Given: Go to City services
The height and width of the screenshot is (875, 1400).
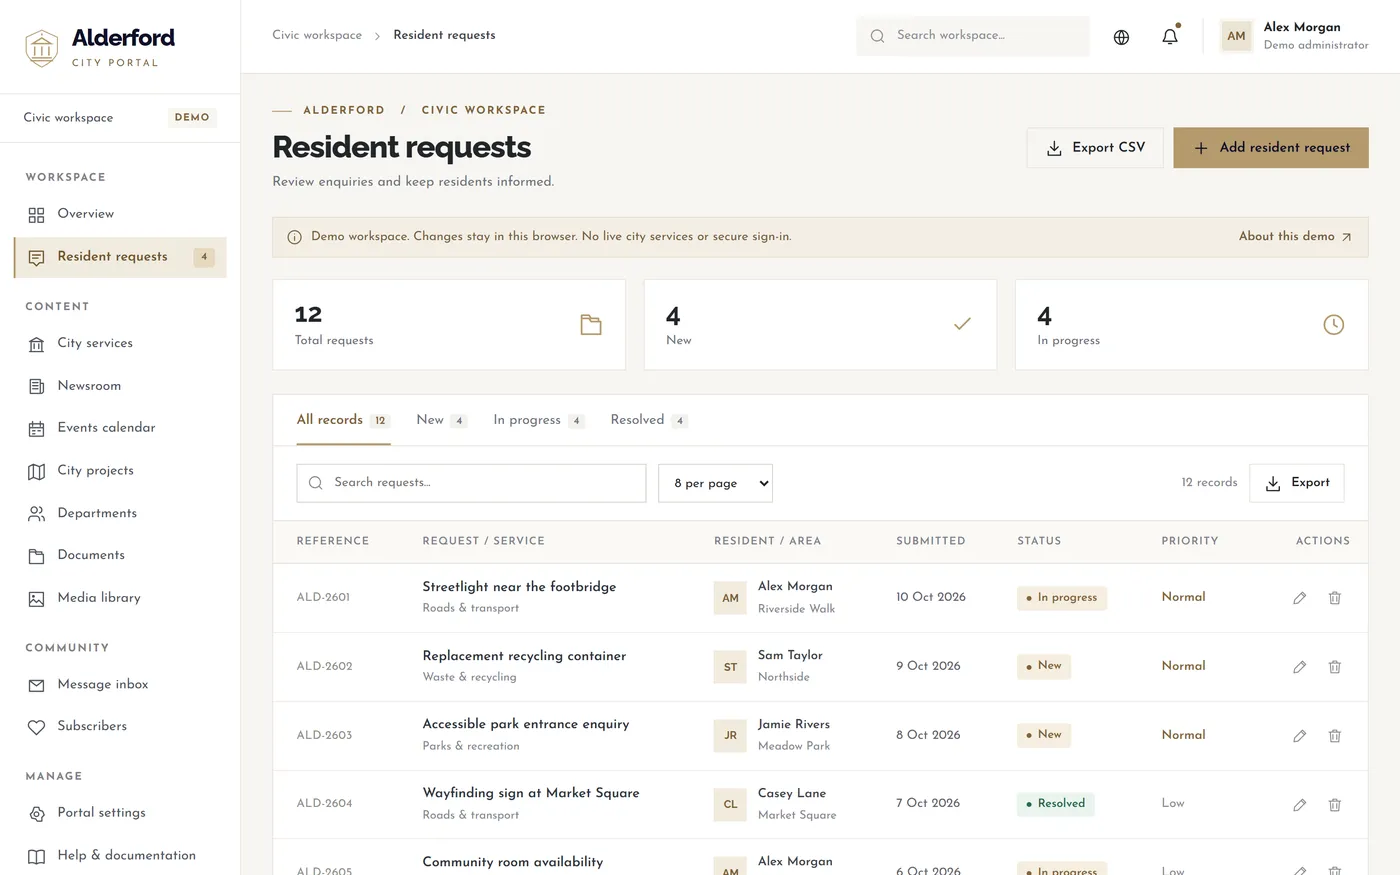Looking at the screenshot, I should tap(120, 343).
